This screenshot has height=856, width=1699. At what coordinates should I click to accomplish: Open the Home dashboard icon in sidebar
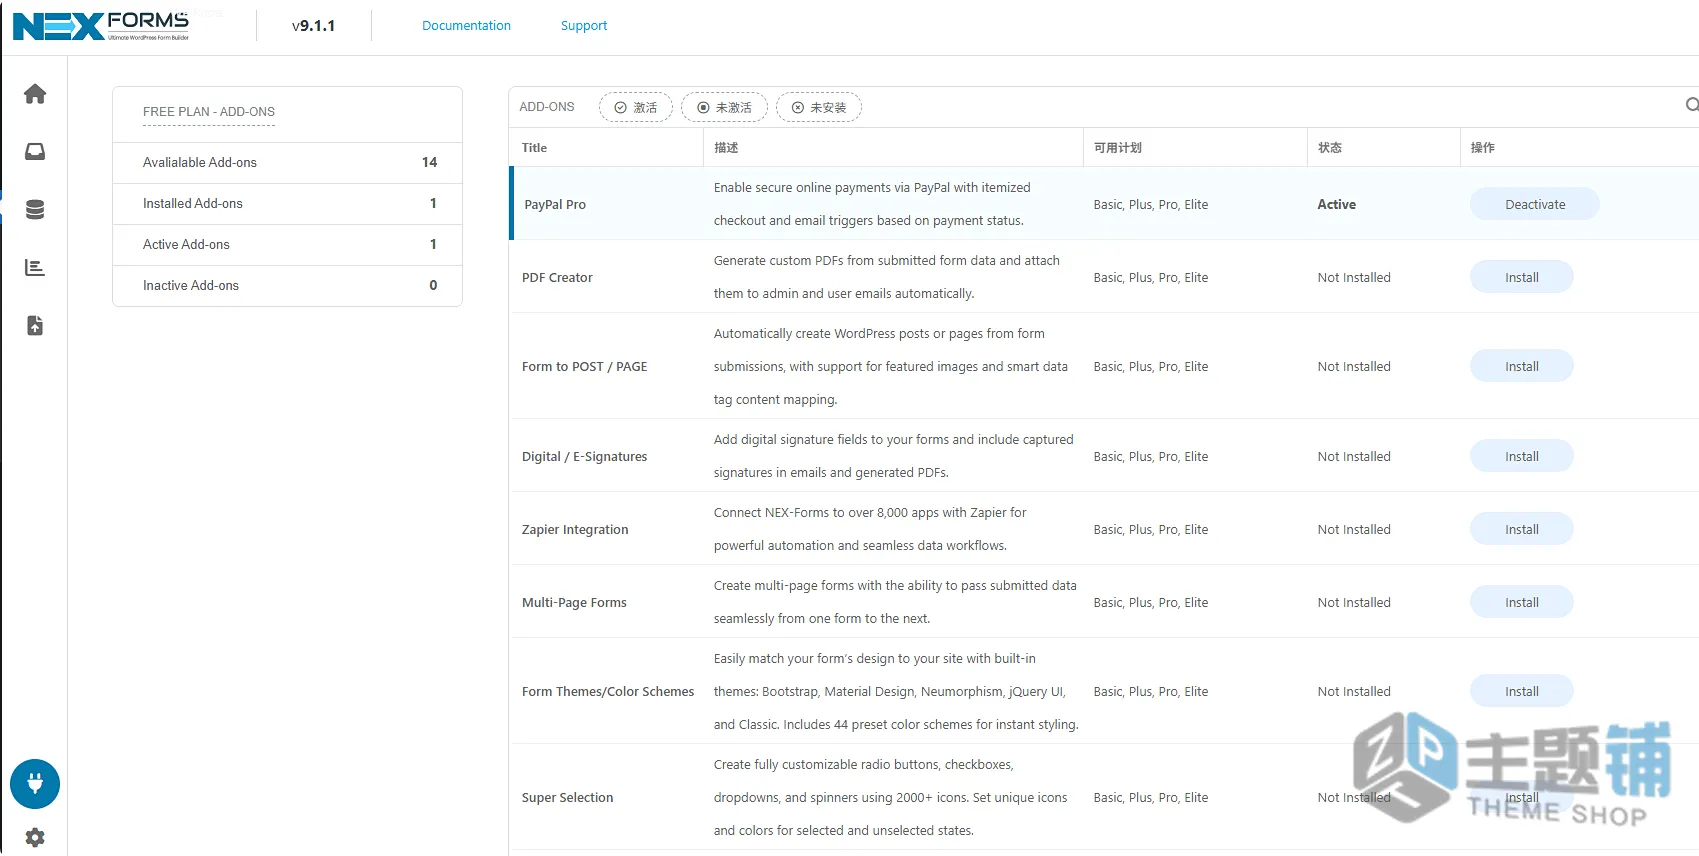(35, 94)
